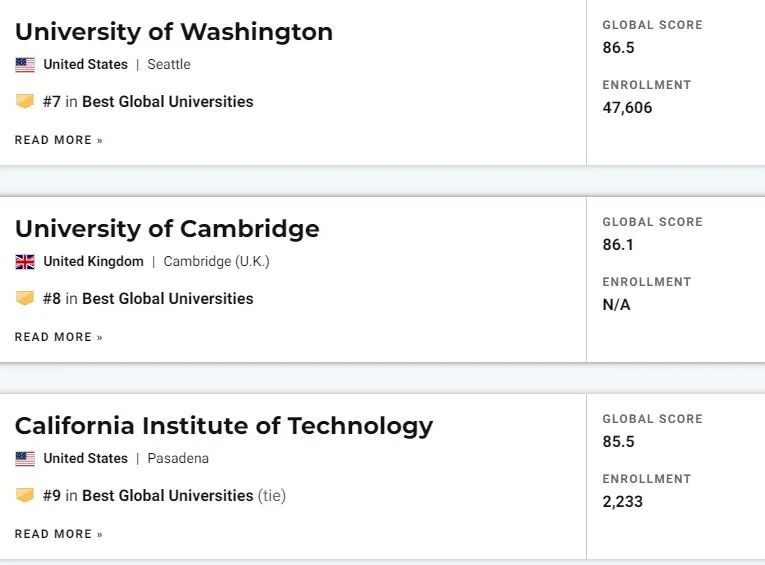Click the UK flag beside United Kingdom
765x565 pixels.
pos(25,262)
